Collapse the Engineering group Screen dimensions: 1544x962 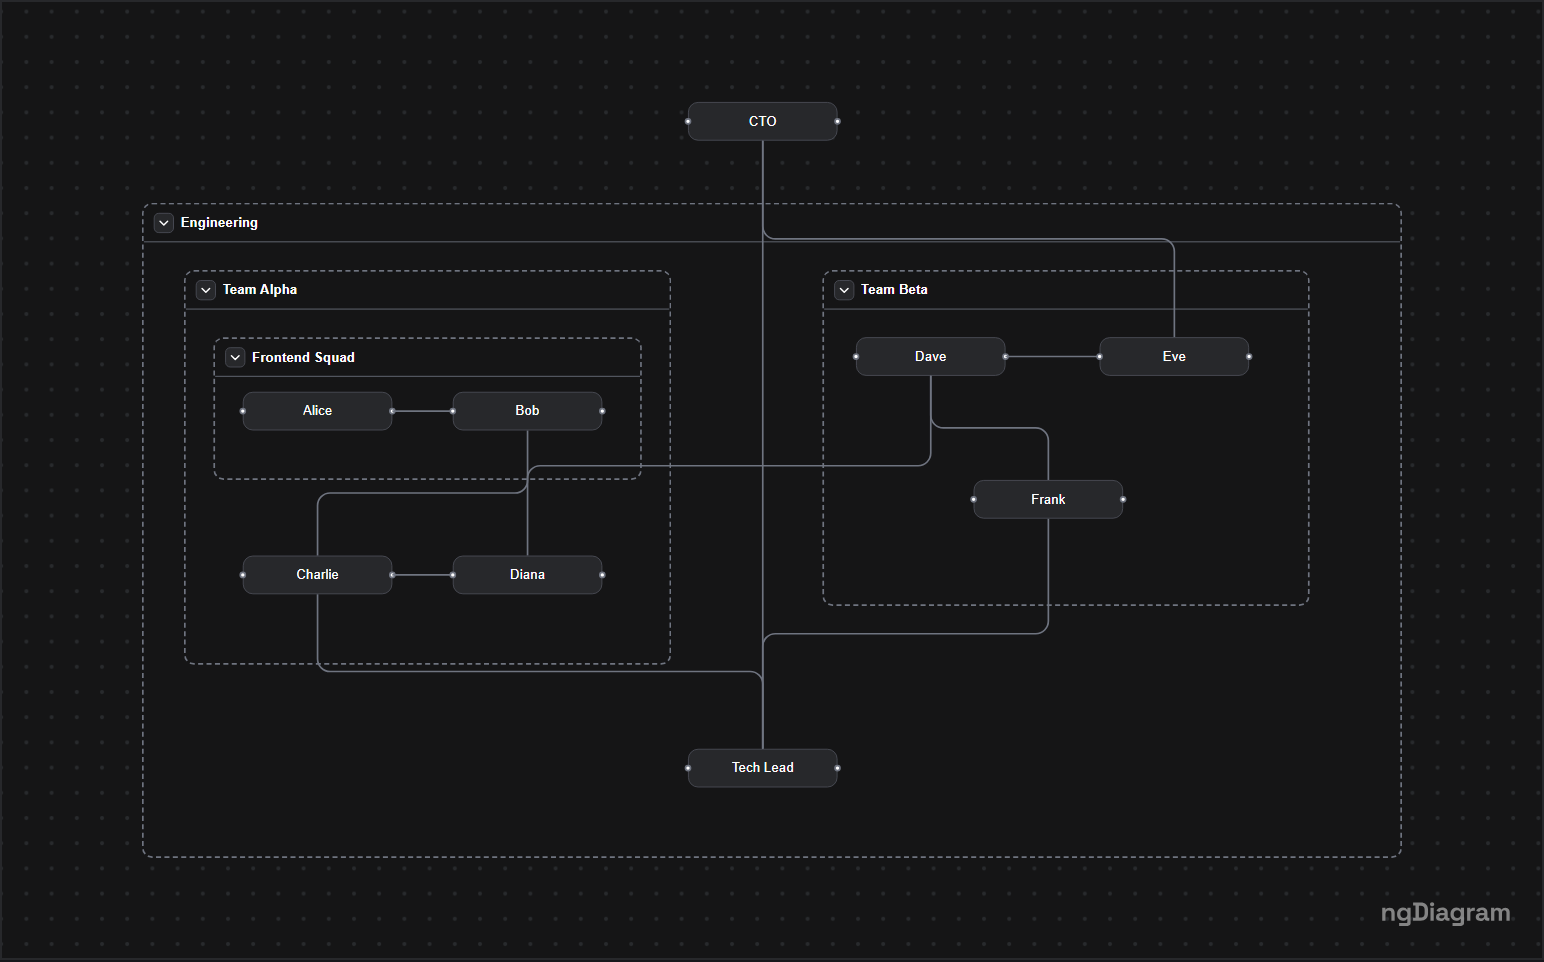[x=164, y=223]
